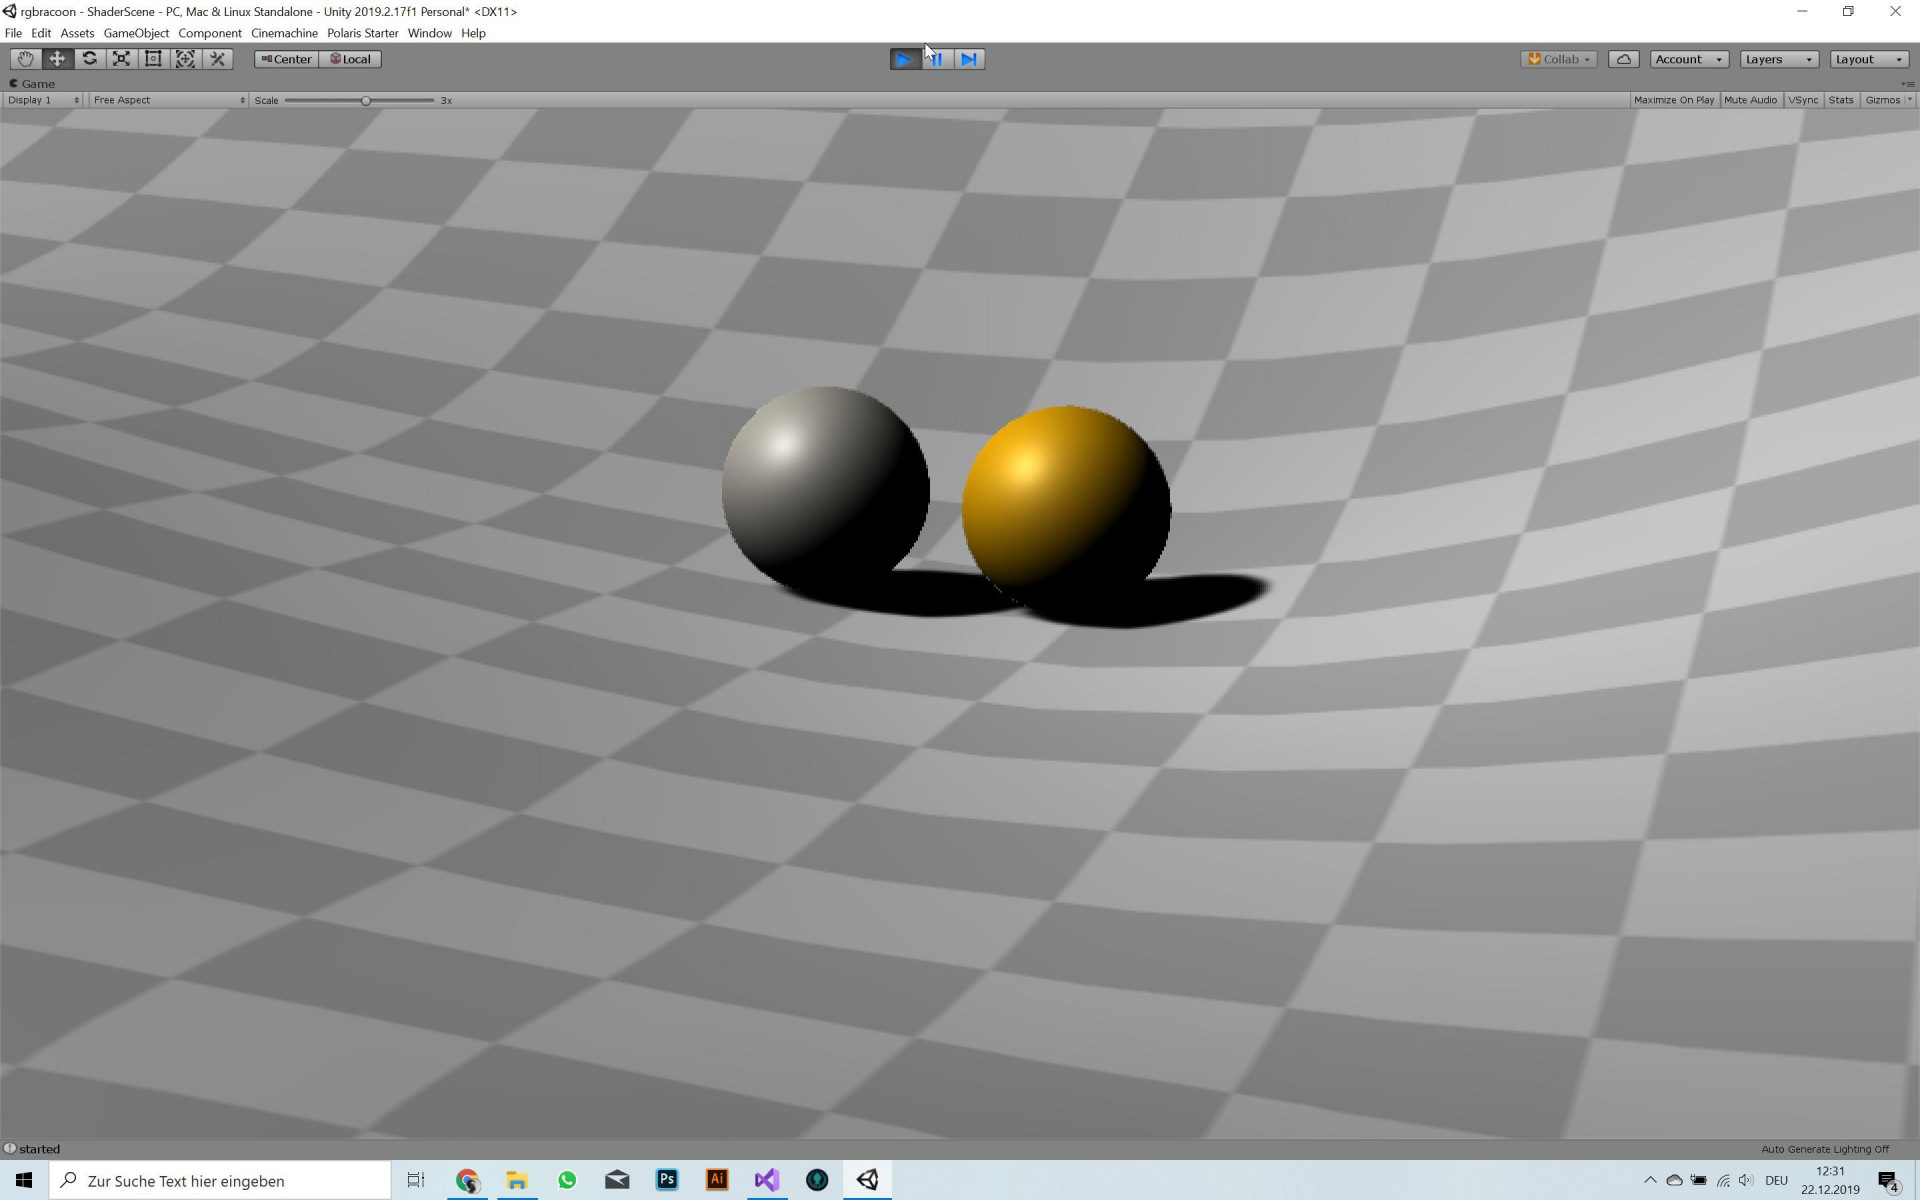Toggle Maximize On Play
This screenshot has height=1200, width=1920.
(1673, 100)
